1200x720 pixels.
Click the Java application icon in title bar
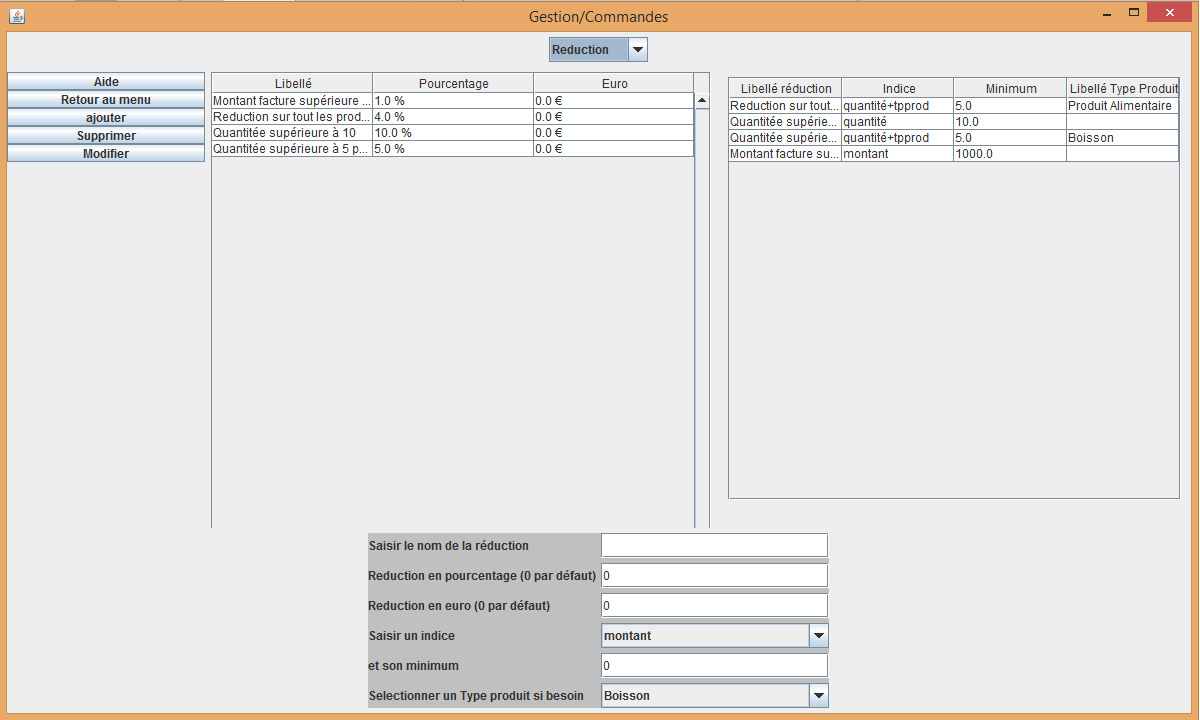(x=16, y=16)
